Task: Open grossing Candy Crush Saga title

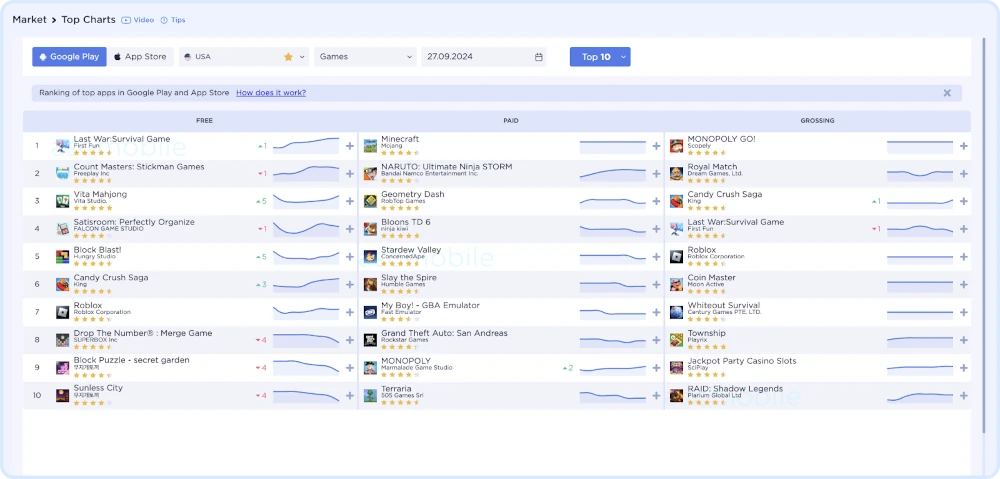Action: tap(724, 195)
